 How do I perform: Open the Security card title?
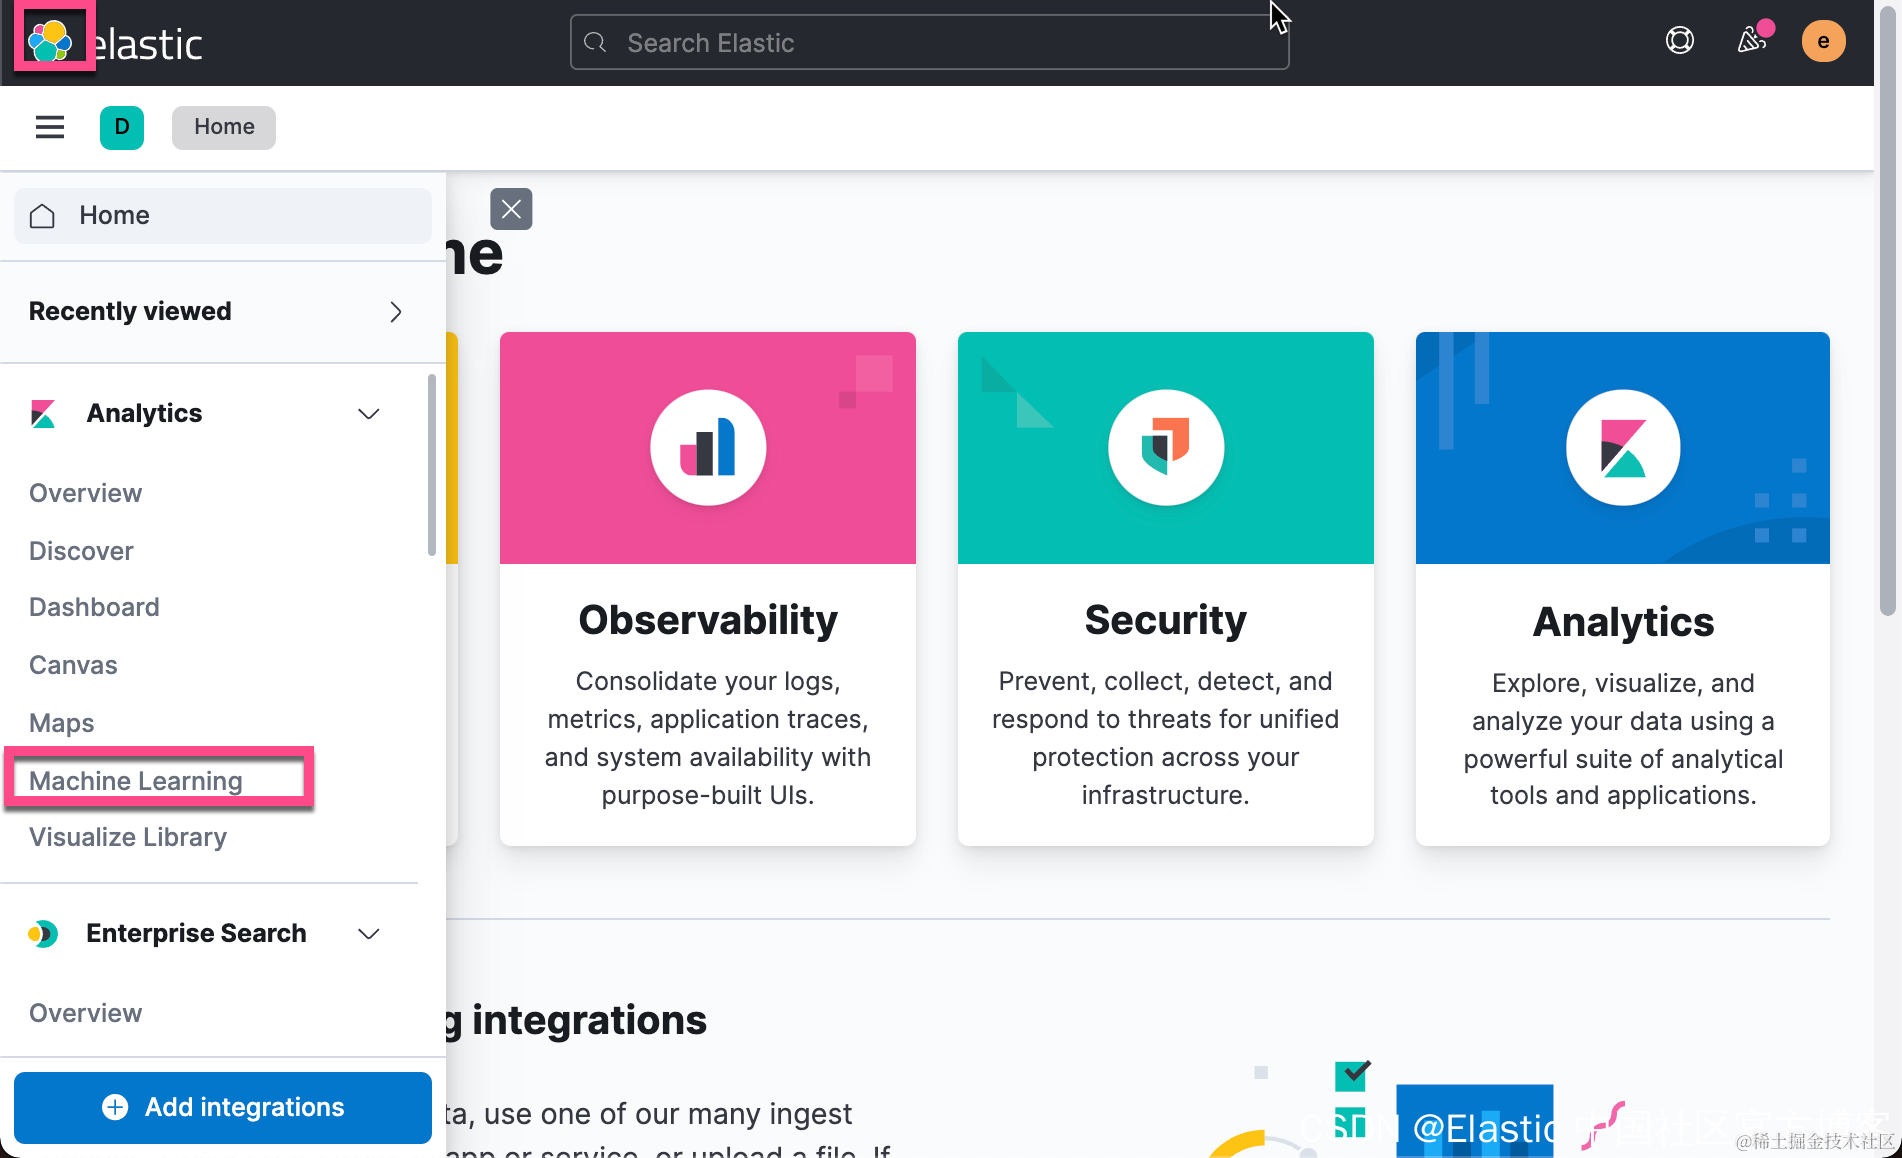[1166, 620]
